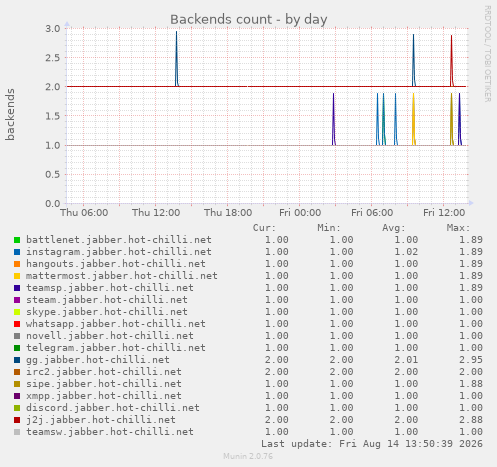Select gg.jabber.hot-chilli.net legend label
This screenshot has width=497, height=467.
pyautogui.click(x=98, y=360)
